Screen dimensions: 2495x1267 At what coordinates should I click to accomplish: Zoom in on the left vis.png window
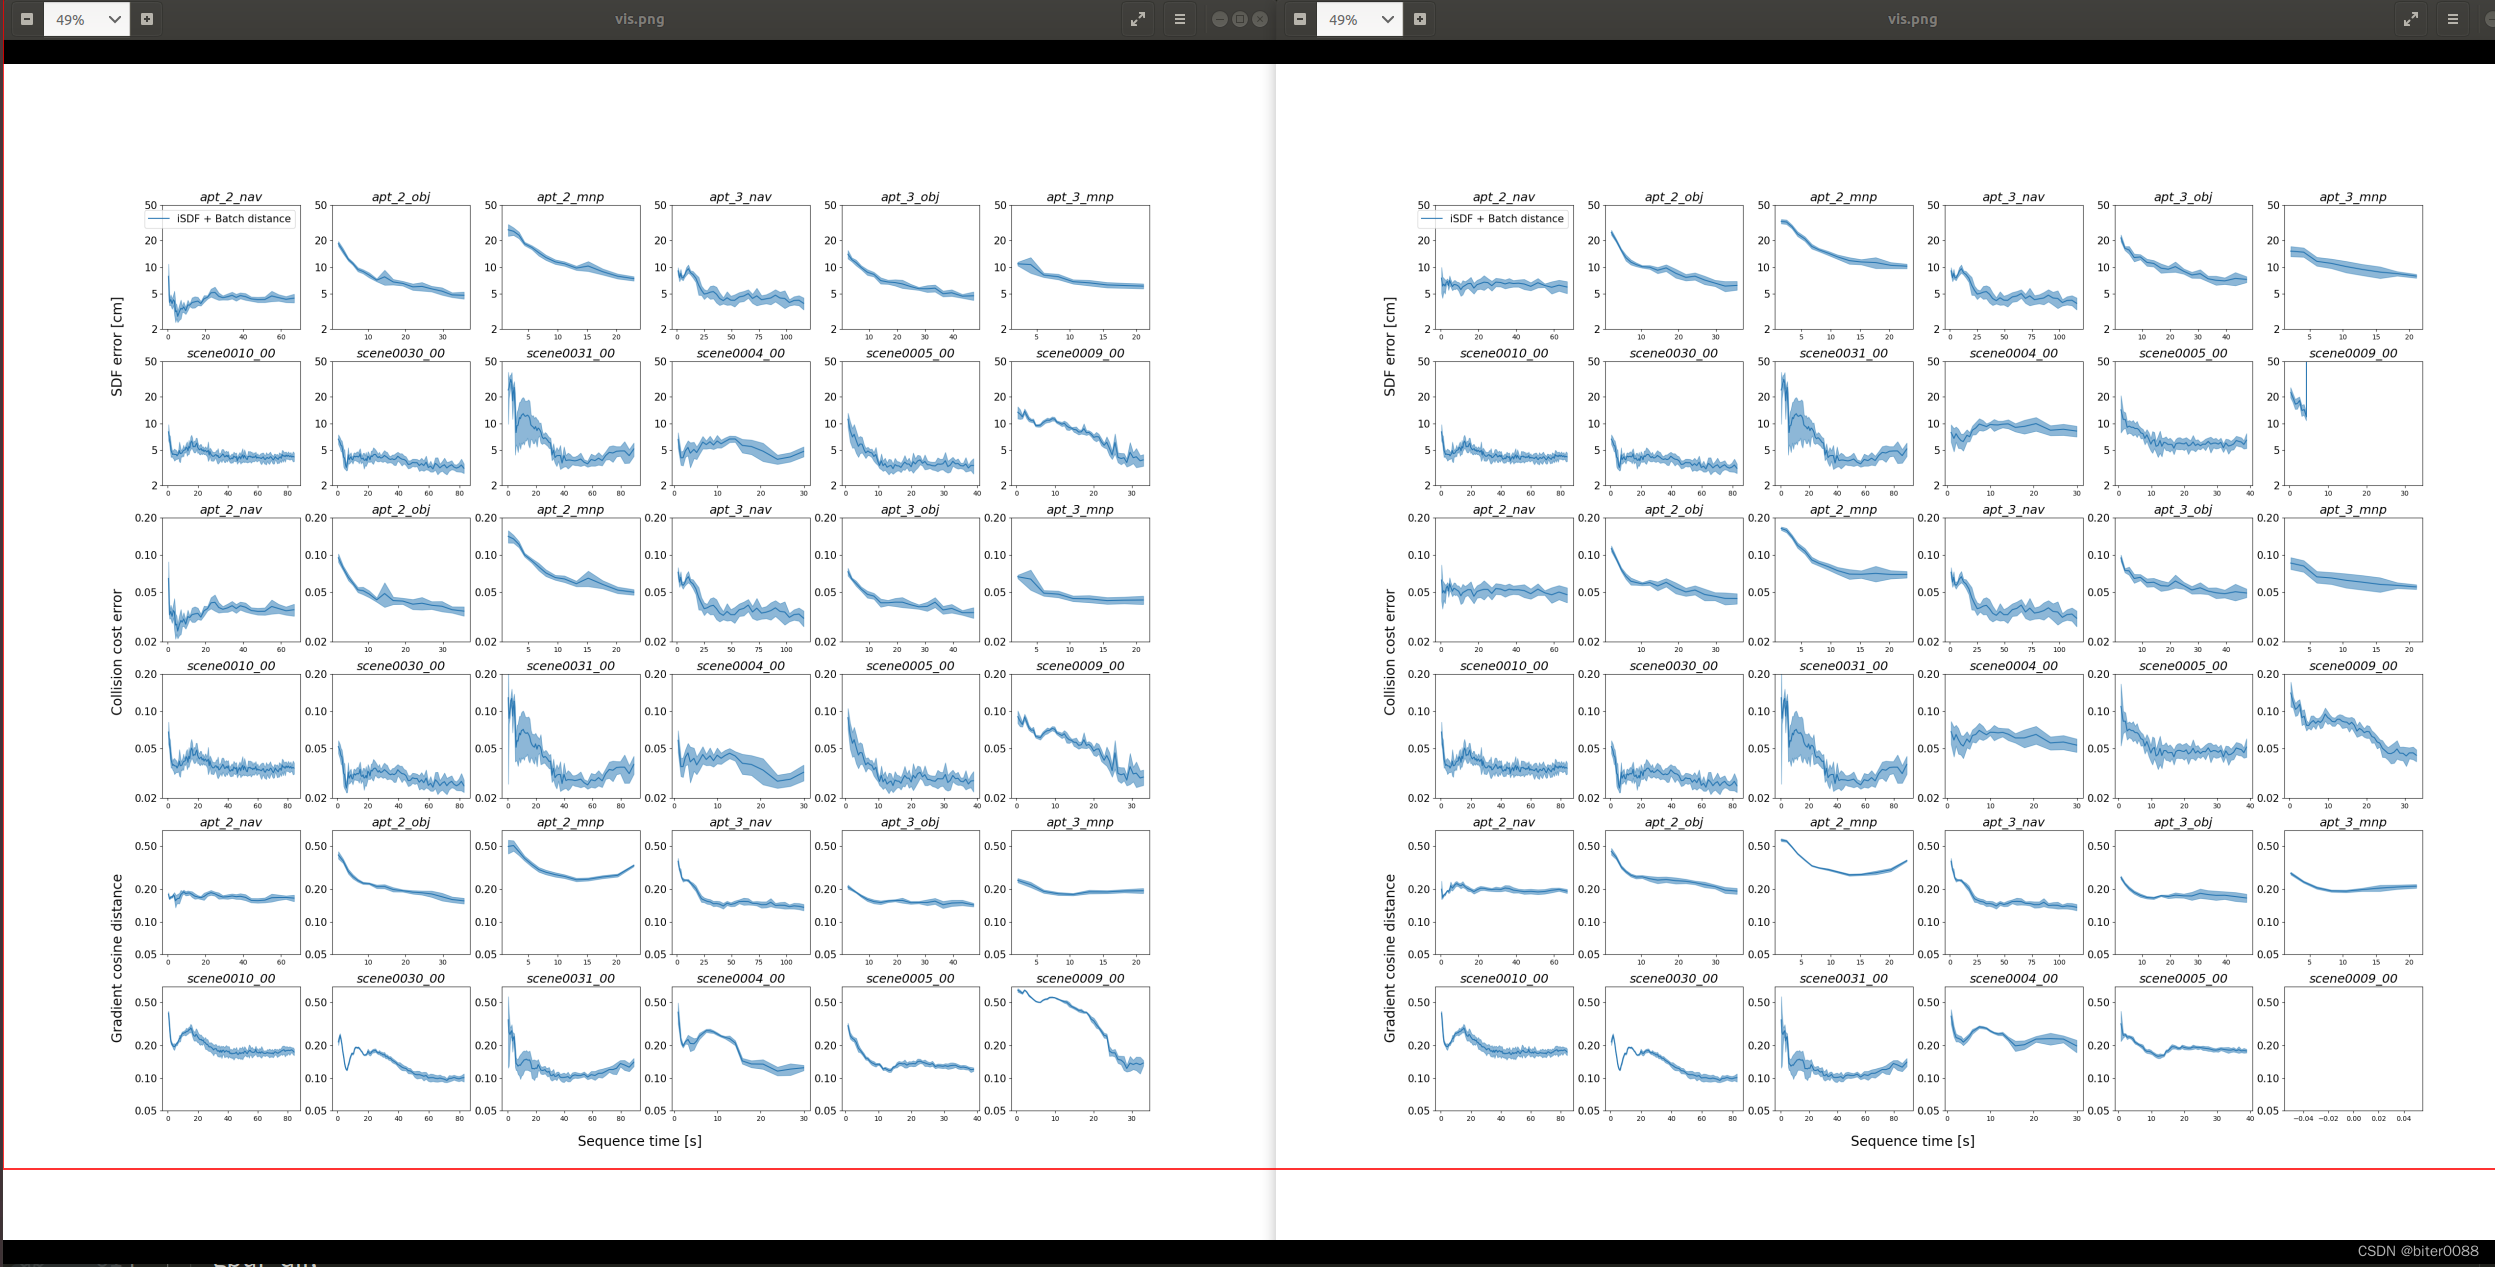point(147,19)
